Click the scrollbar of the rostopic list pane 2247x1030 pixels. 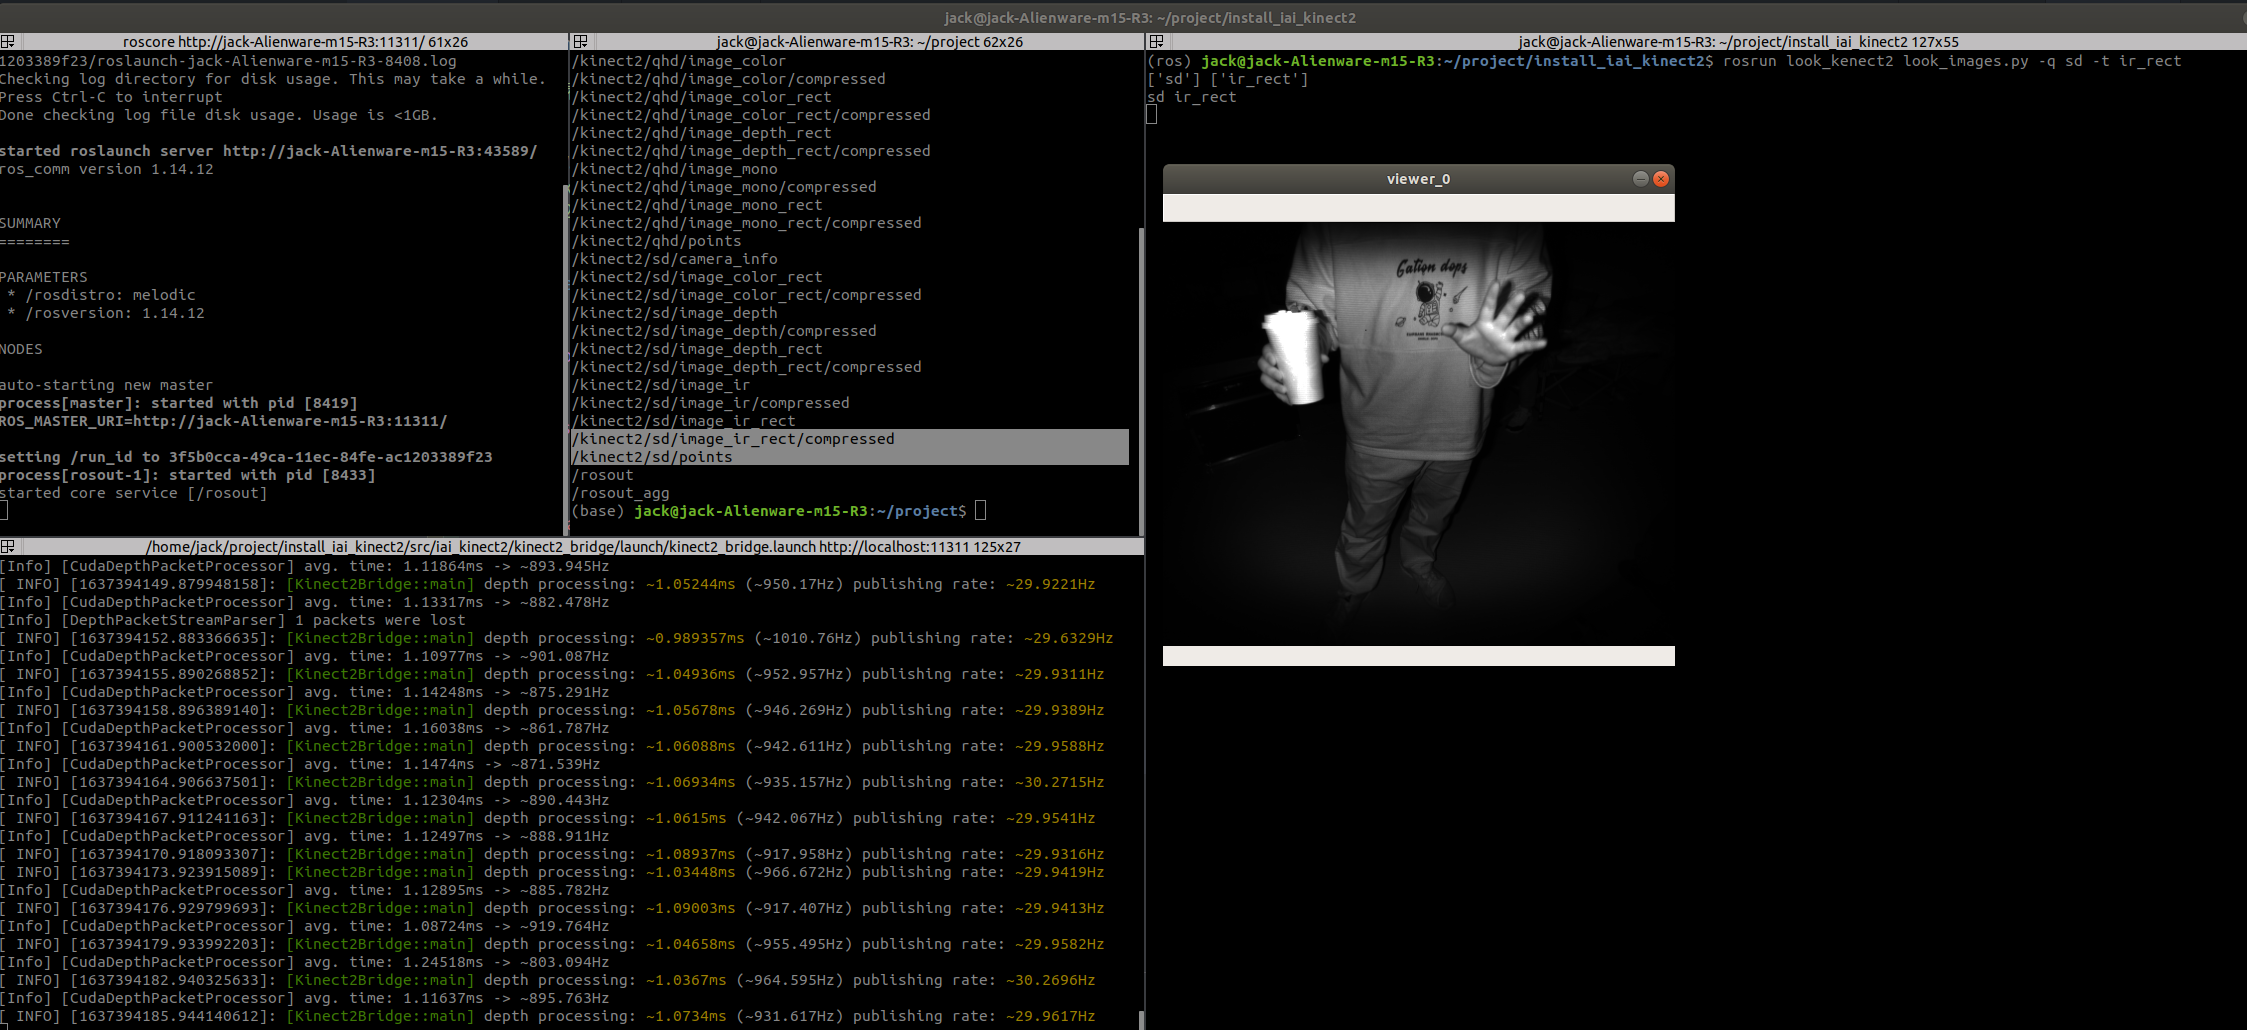coord(1141,380)
